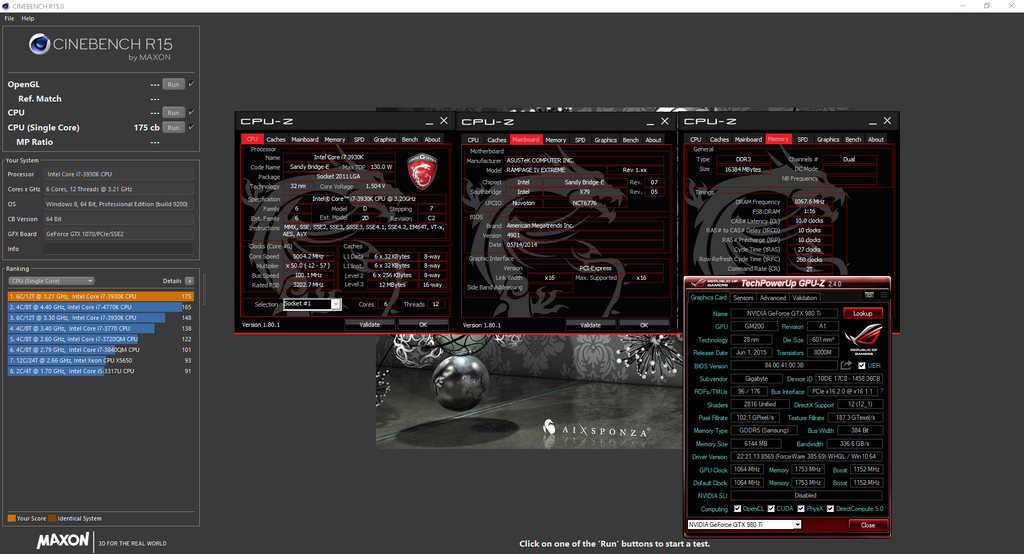
Task: Switch to the Advanced tab in GPU-Z
Action: 773,298
